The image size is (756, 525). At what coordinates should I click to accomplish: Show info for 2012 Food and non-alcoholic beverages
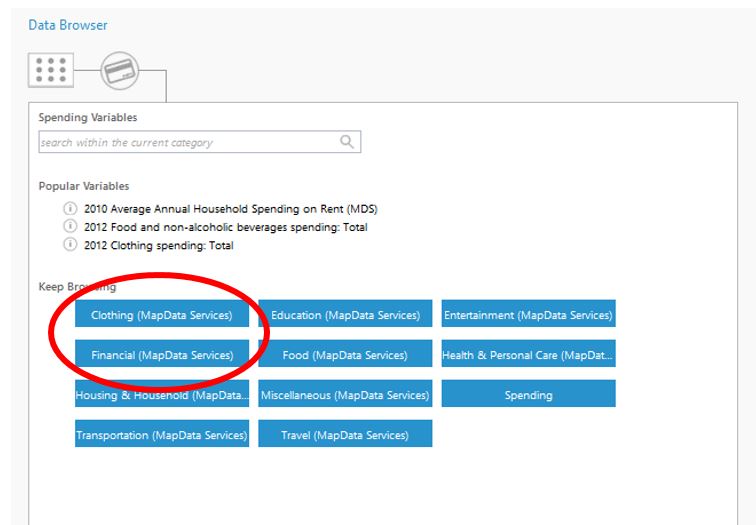point(70,226)
